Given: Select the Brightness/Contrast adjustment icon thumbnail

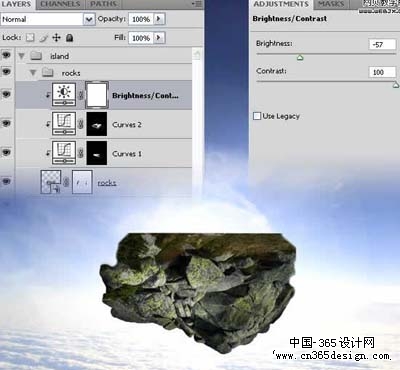Looking at the screenshot, I should click(64, 95).
